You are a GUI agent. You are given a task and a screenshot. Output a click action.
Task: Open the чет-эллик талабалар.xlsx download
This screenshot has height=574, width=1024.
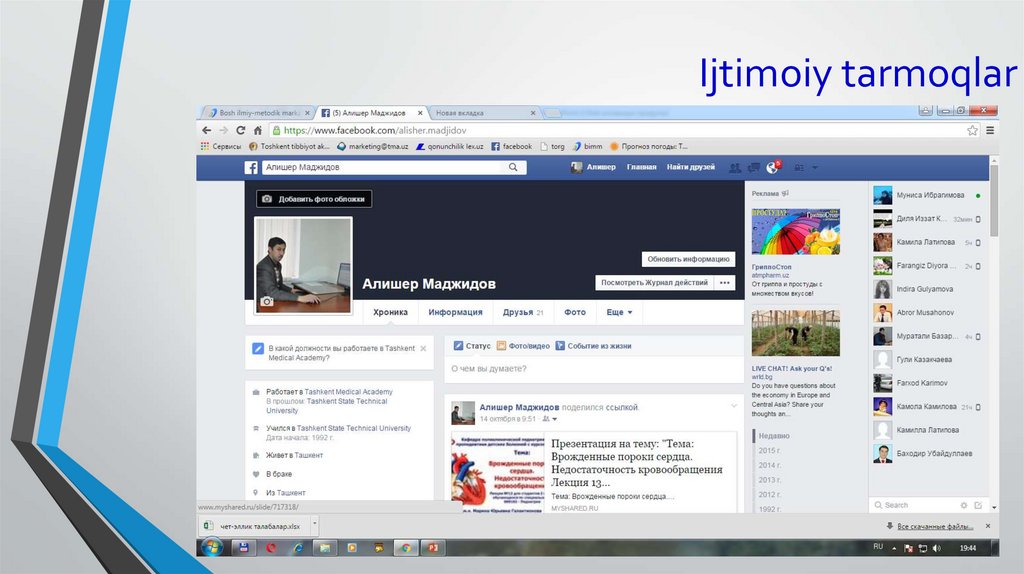pos(253,526)
